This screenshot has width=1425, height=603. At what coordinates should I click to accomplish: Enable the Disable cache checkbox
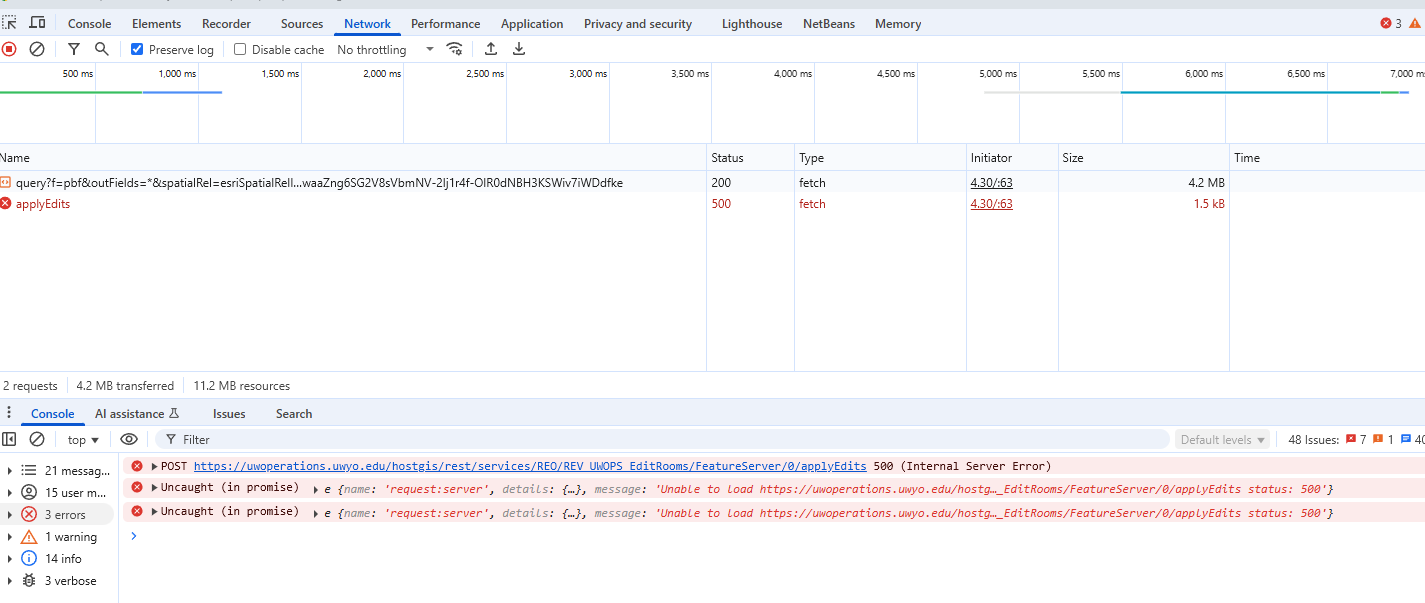(x=240, y=48)
